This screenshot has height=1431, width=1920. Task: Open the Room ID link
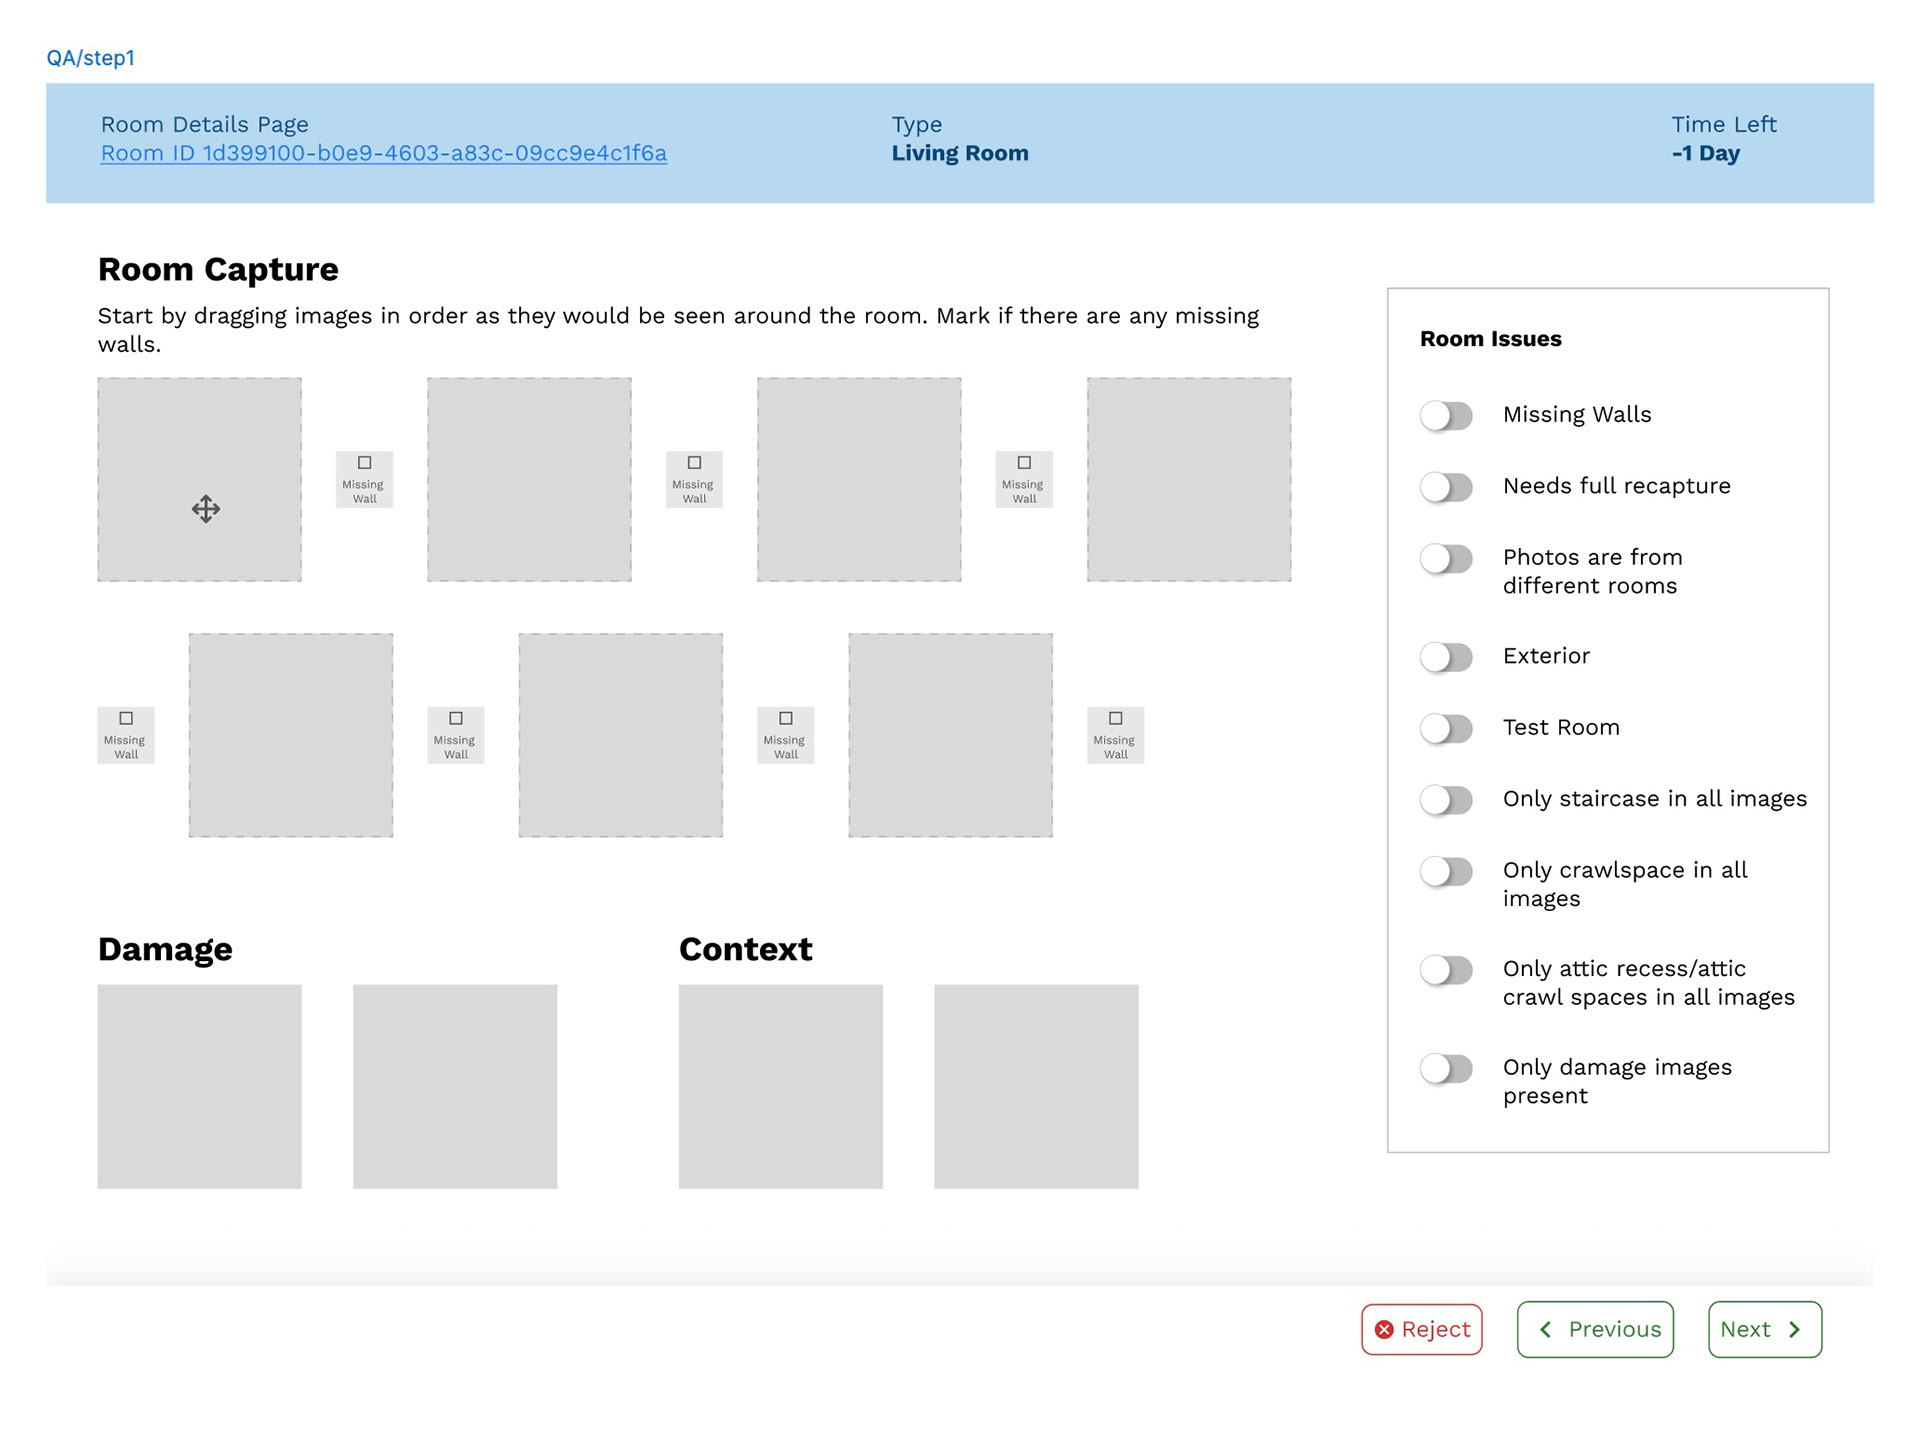point(383,153)
